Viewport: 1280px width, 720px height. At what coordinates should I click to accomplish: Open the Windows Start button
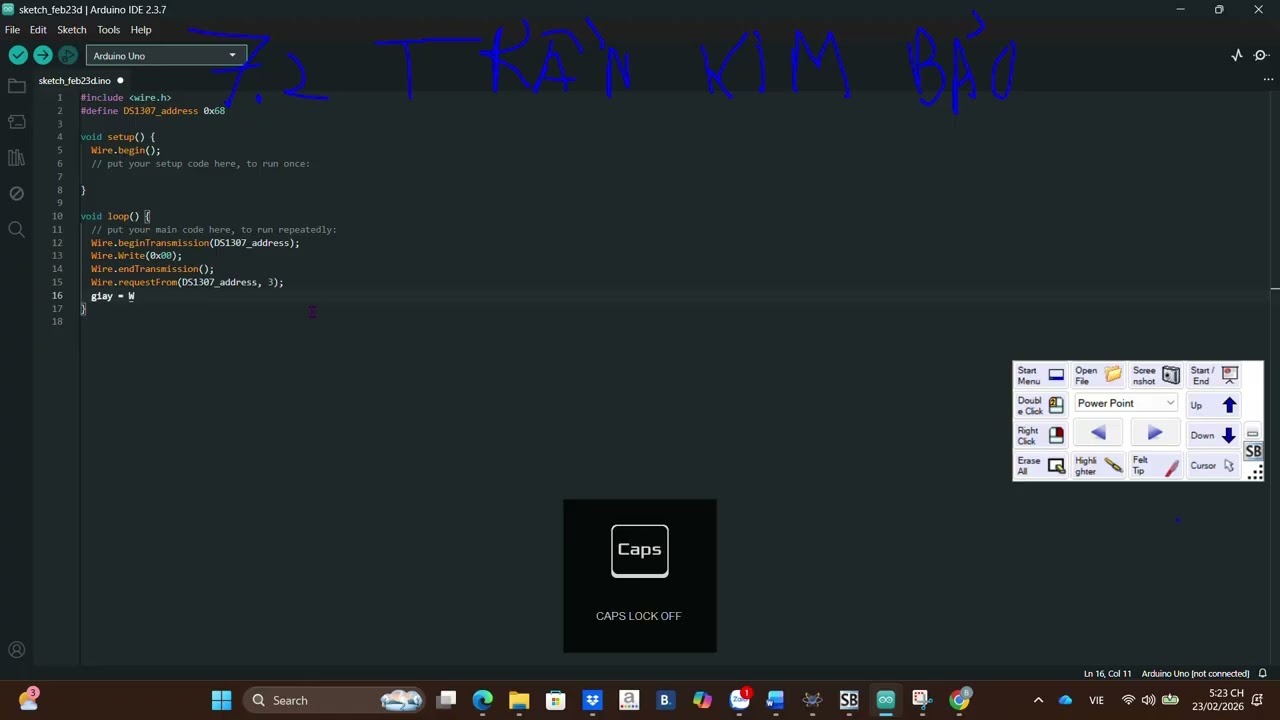(222, 700)
